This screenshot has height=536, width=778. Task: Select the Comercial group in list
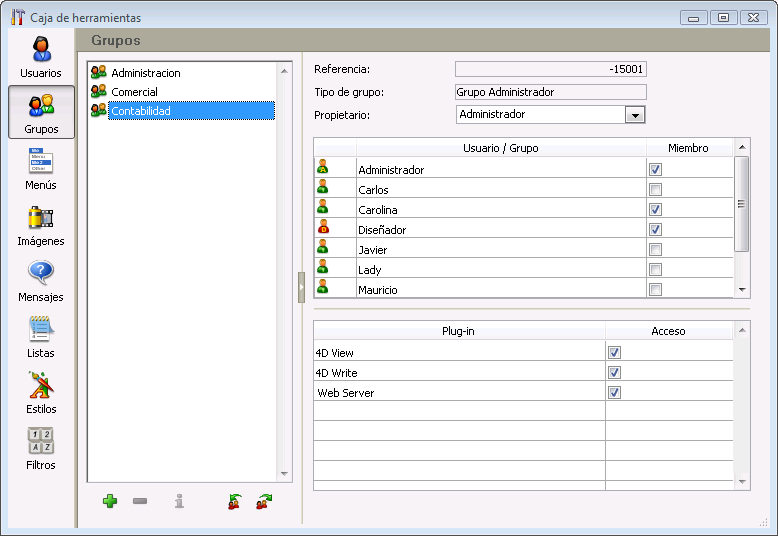134,92
